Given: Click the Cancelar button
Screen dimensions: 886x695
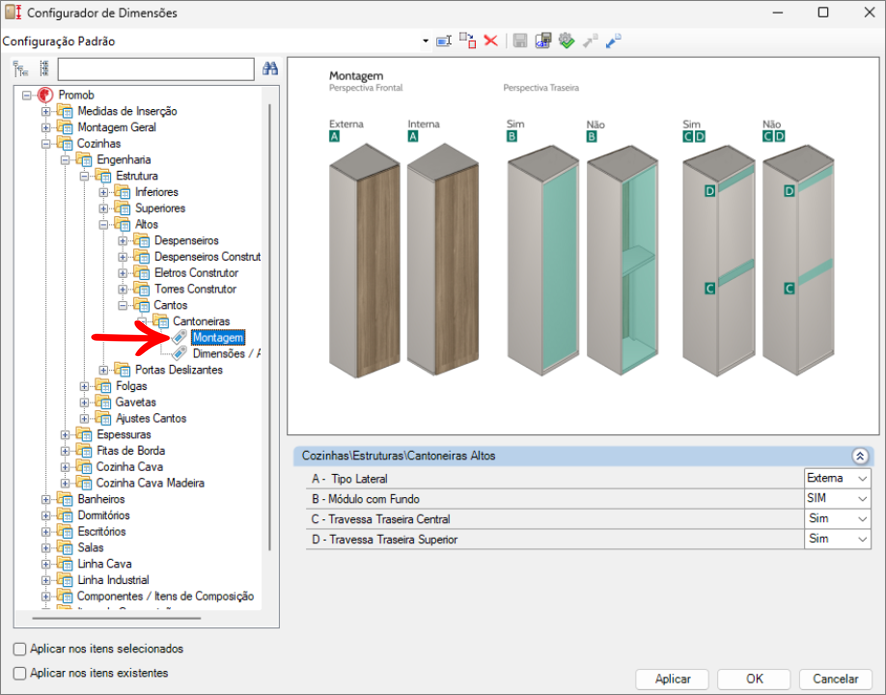Looking at the screenshot, I should pyautogui.click(x=836, y=679).
